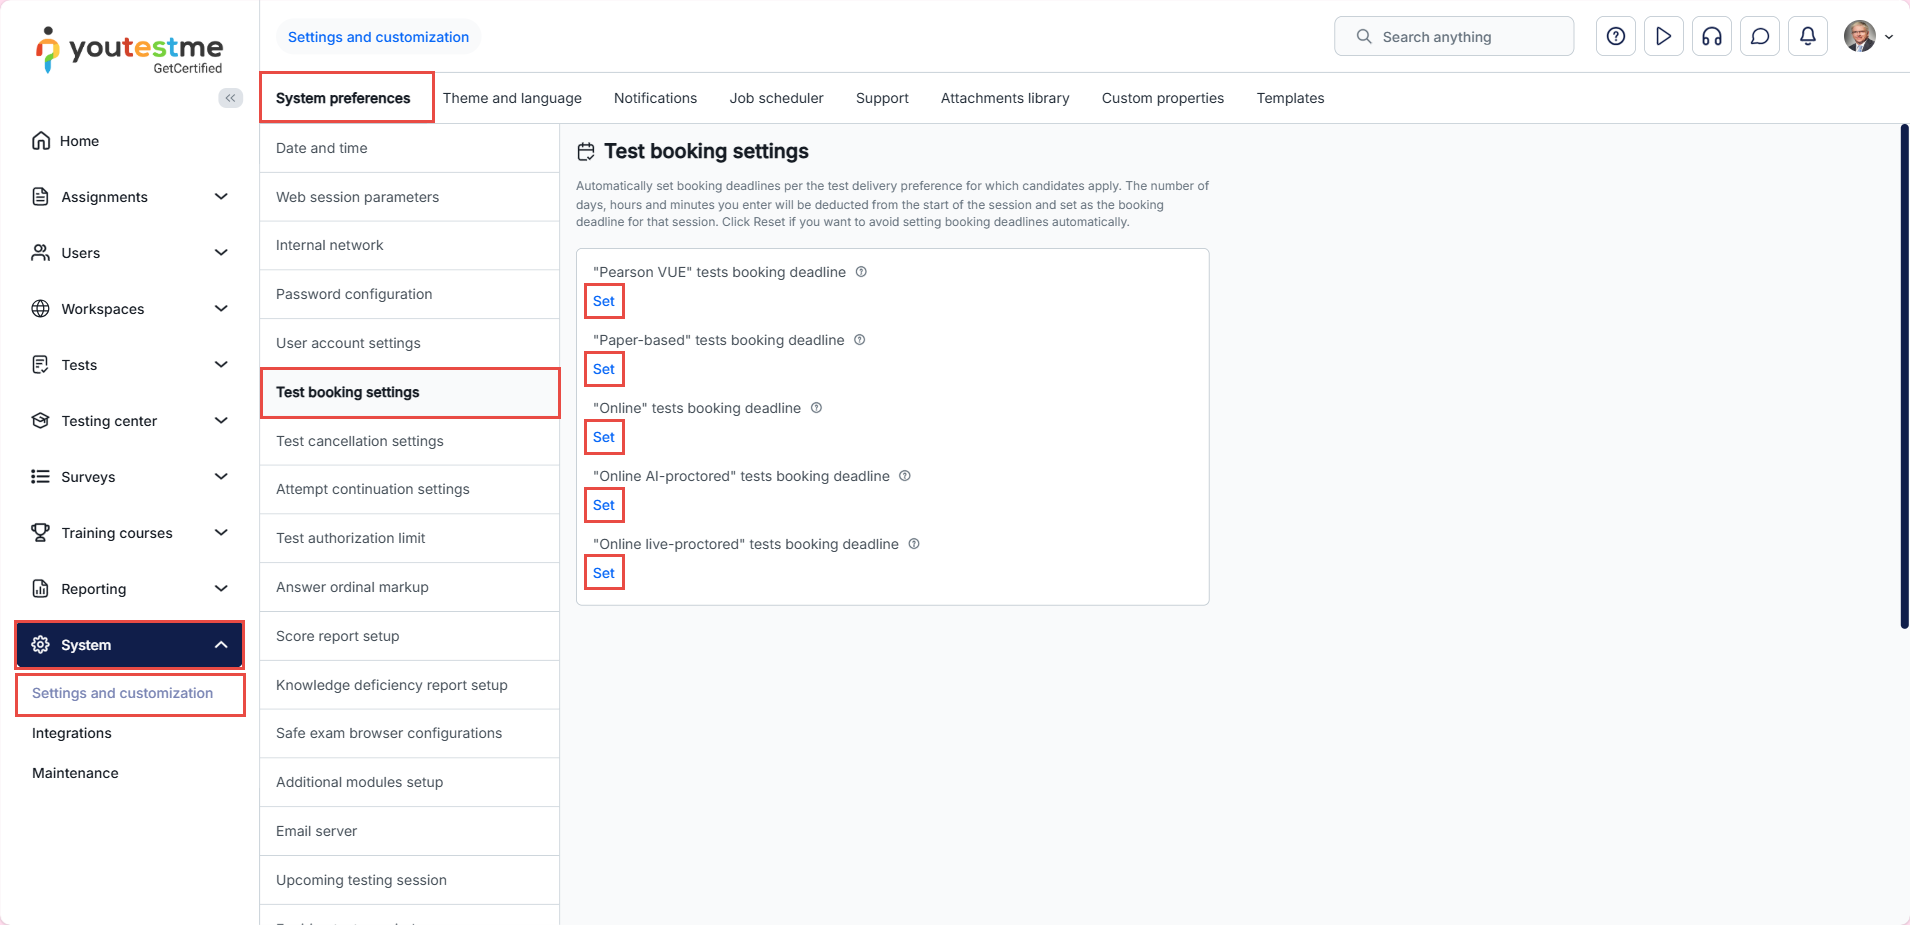
Task: Collapse the sidebar with double-chevron icon
Action: click(230, 98)
